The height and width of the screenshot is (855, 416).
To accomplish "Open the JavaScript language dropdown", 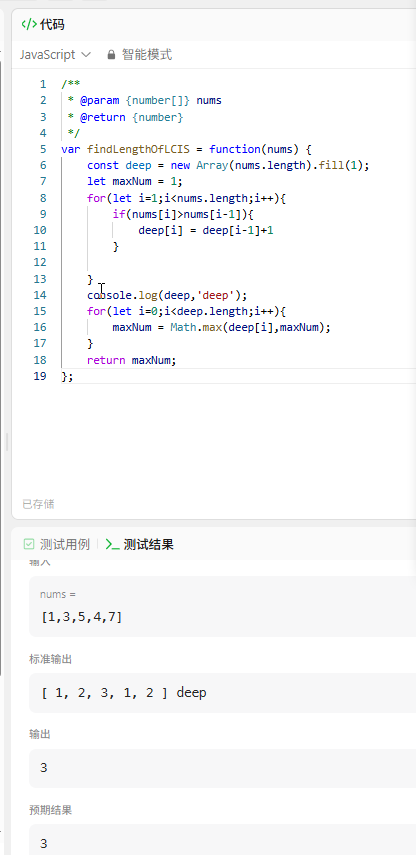I will (55, 55).
